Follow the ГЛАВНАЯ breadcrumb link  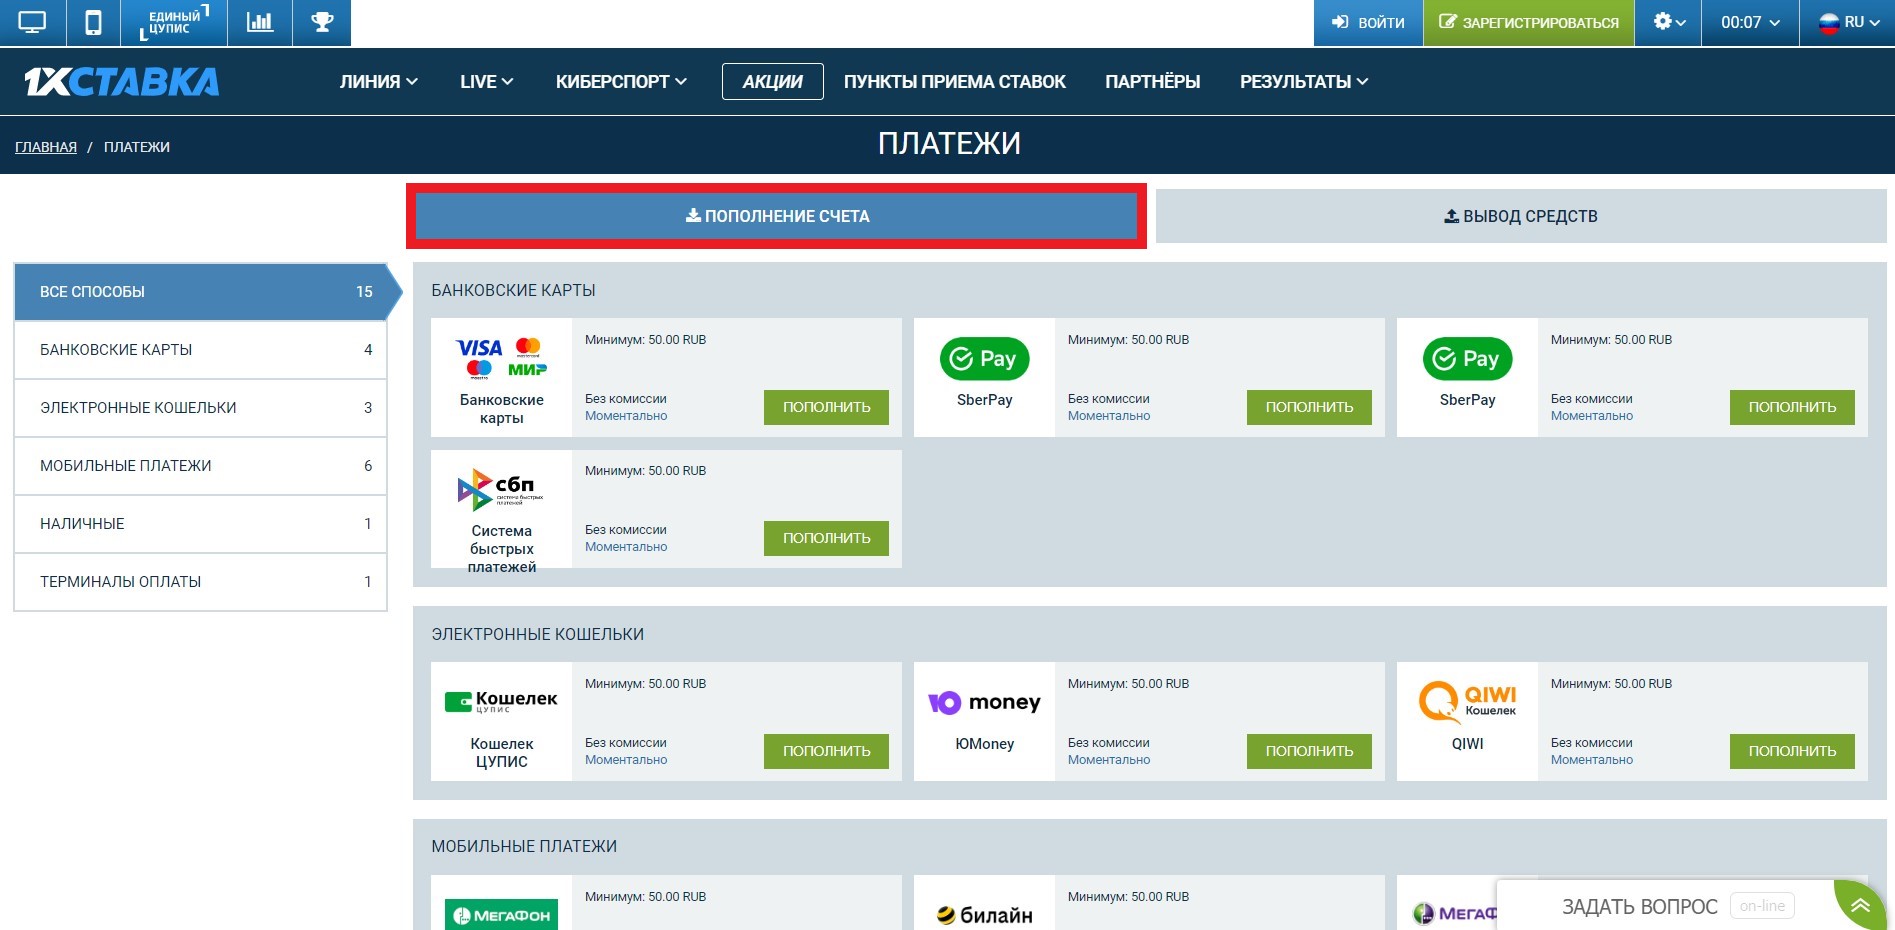tap(46, 147)
